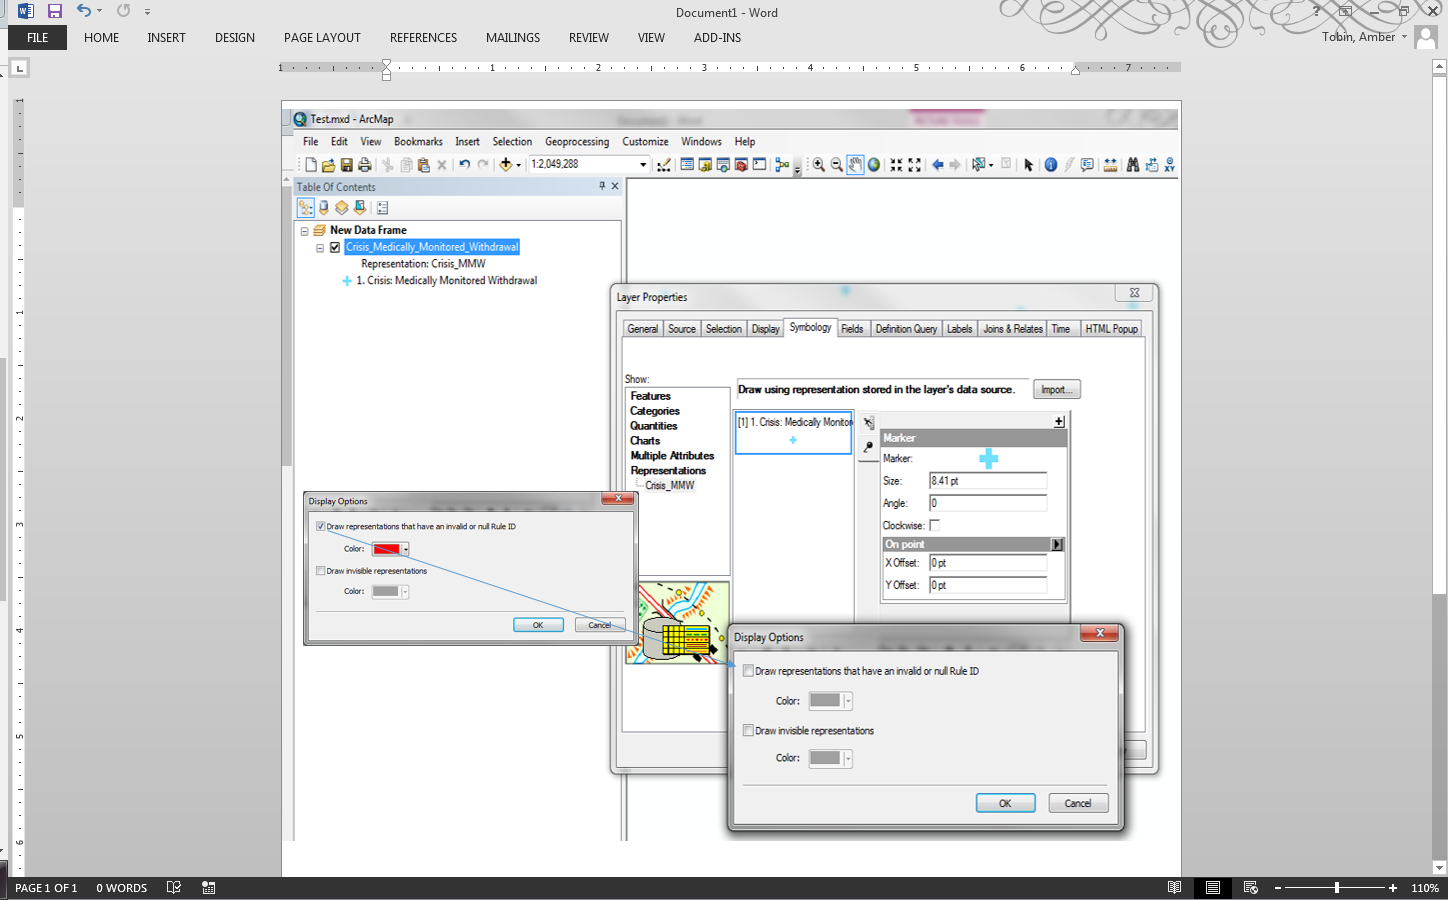Select ArcMap's Zoom In magnifier tool

(819, 165)
